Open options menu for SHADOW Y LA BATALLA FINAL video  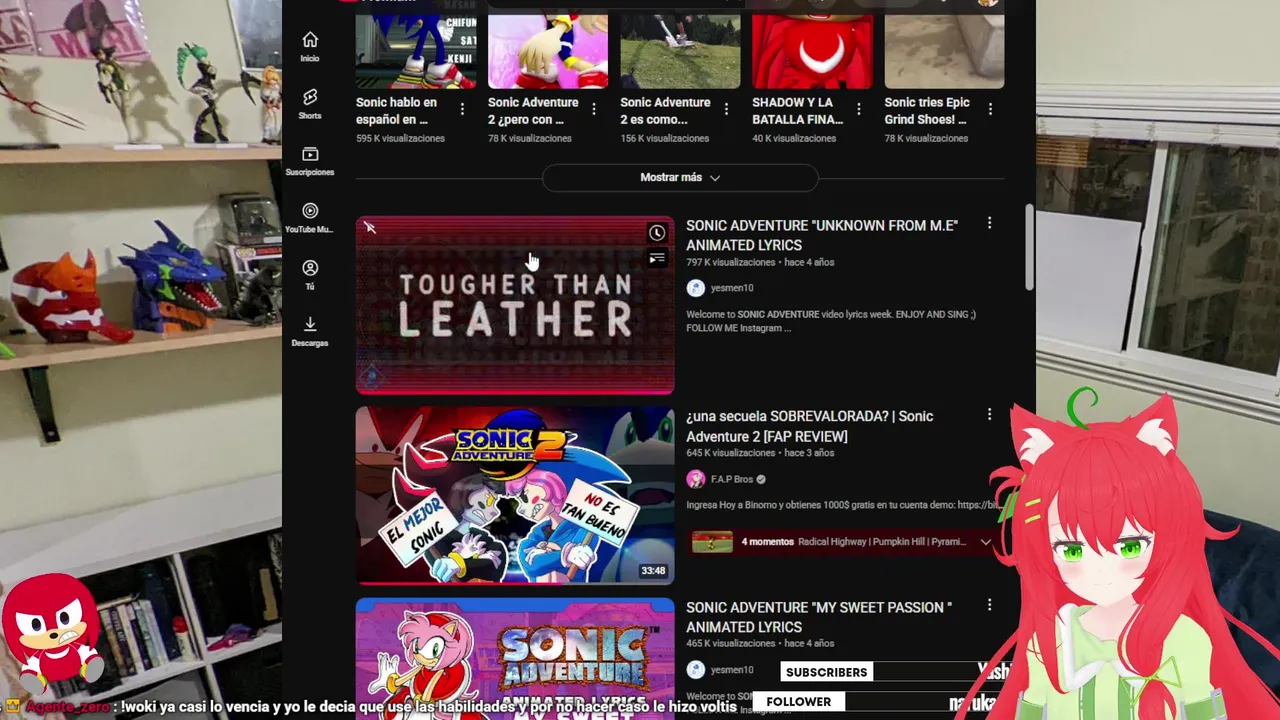[858, 109]
